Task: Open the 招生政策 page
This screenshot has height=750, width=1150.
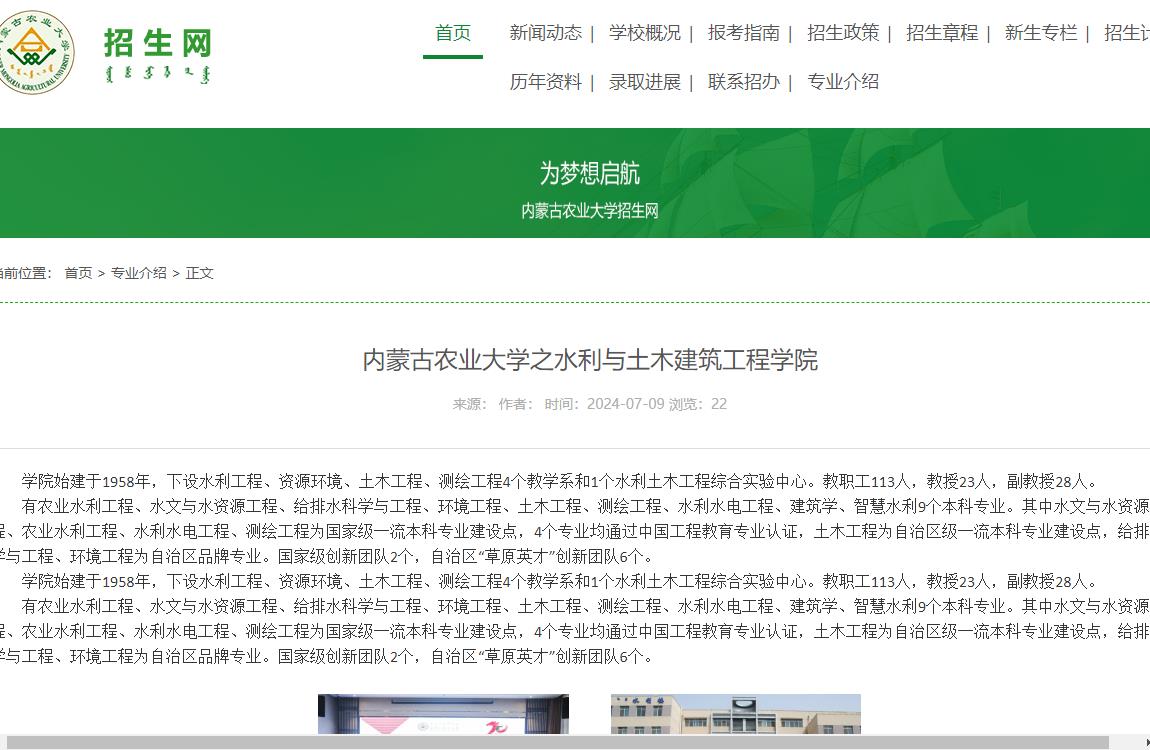Action: click(843, 33)
